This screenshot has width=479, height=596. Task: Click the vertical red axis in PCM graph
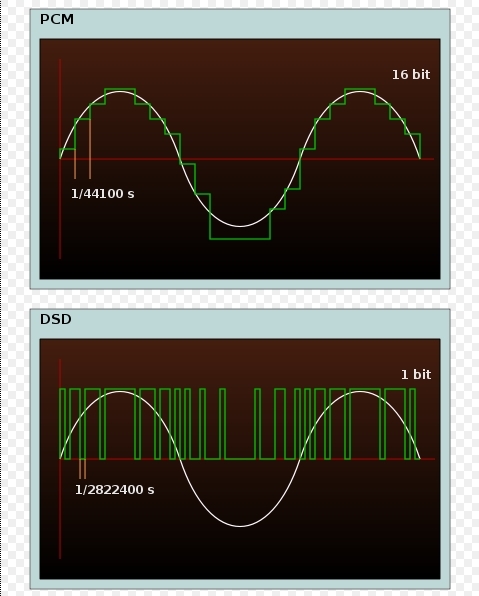tap(60, 159)
